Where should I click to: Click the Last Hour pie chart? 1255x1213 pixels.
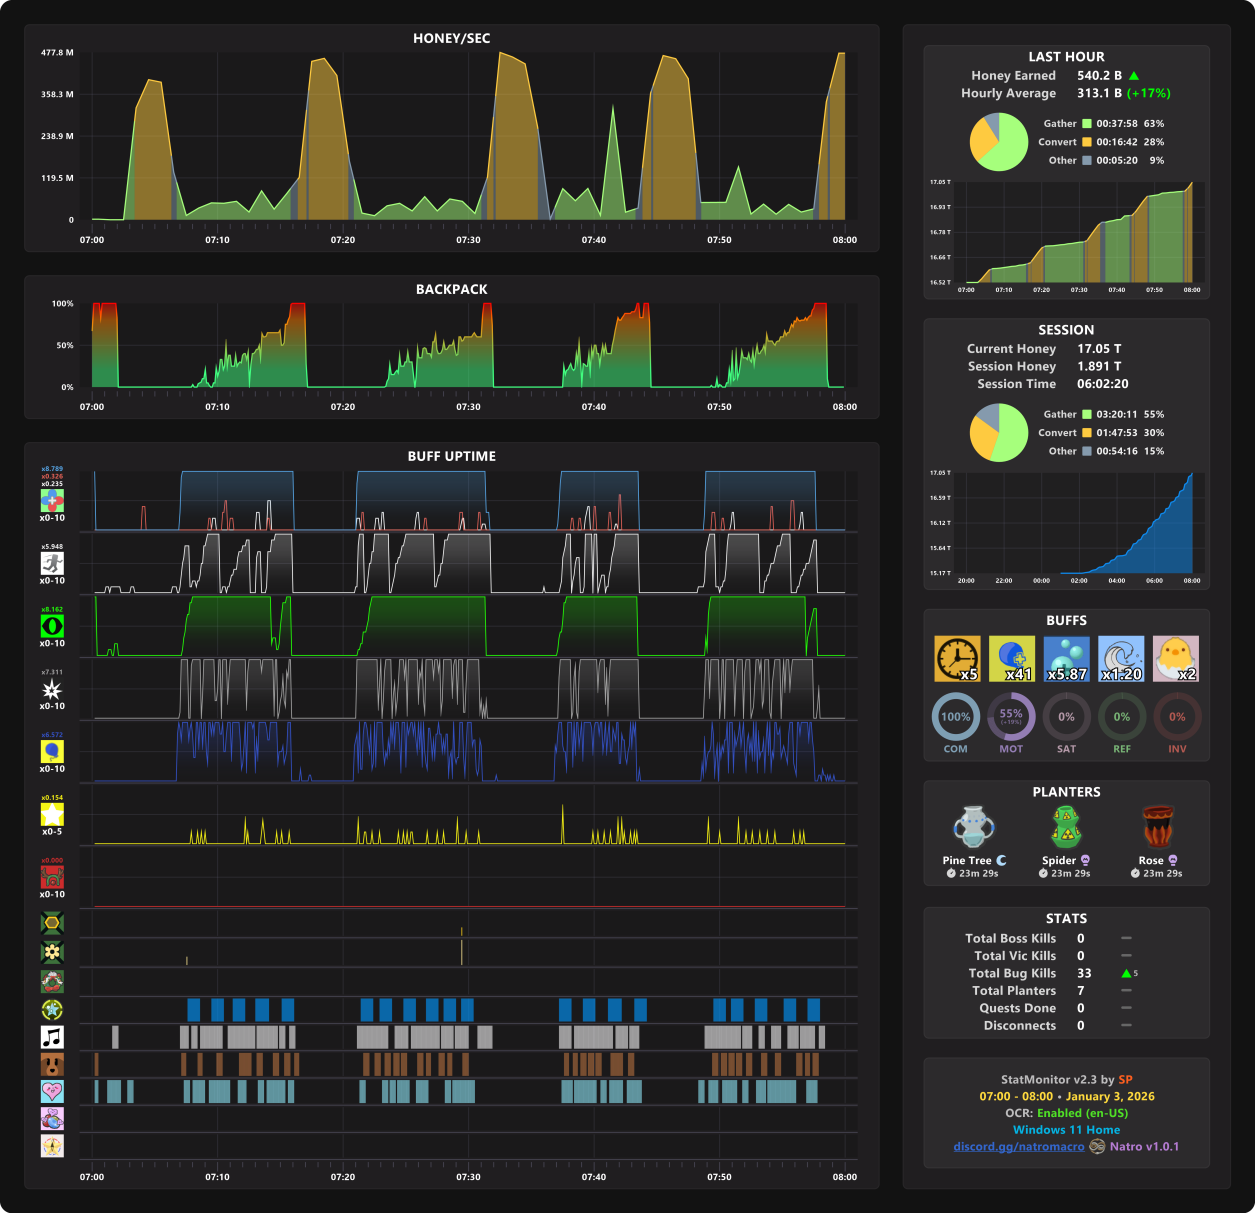pyautogui.click(x=999, y=142)
